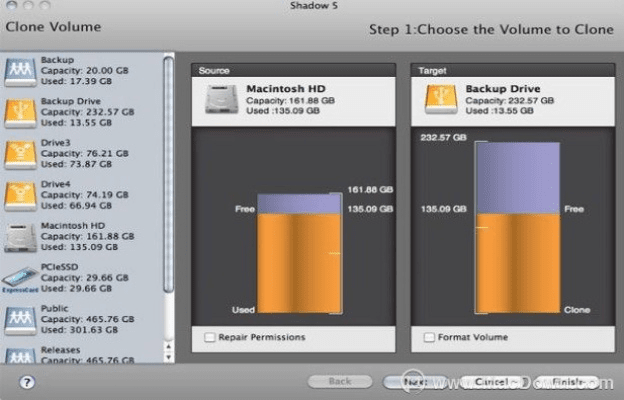Screen dimensions: 624x400
Task: Select the Backup volume network icon
Action: coord(21,69)
